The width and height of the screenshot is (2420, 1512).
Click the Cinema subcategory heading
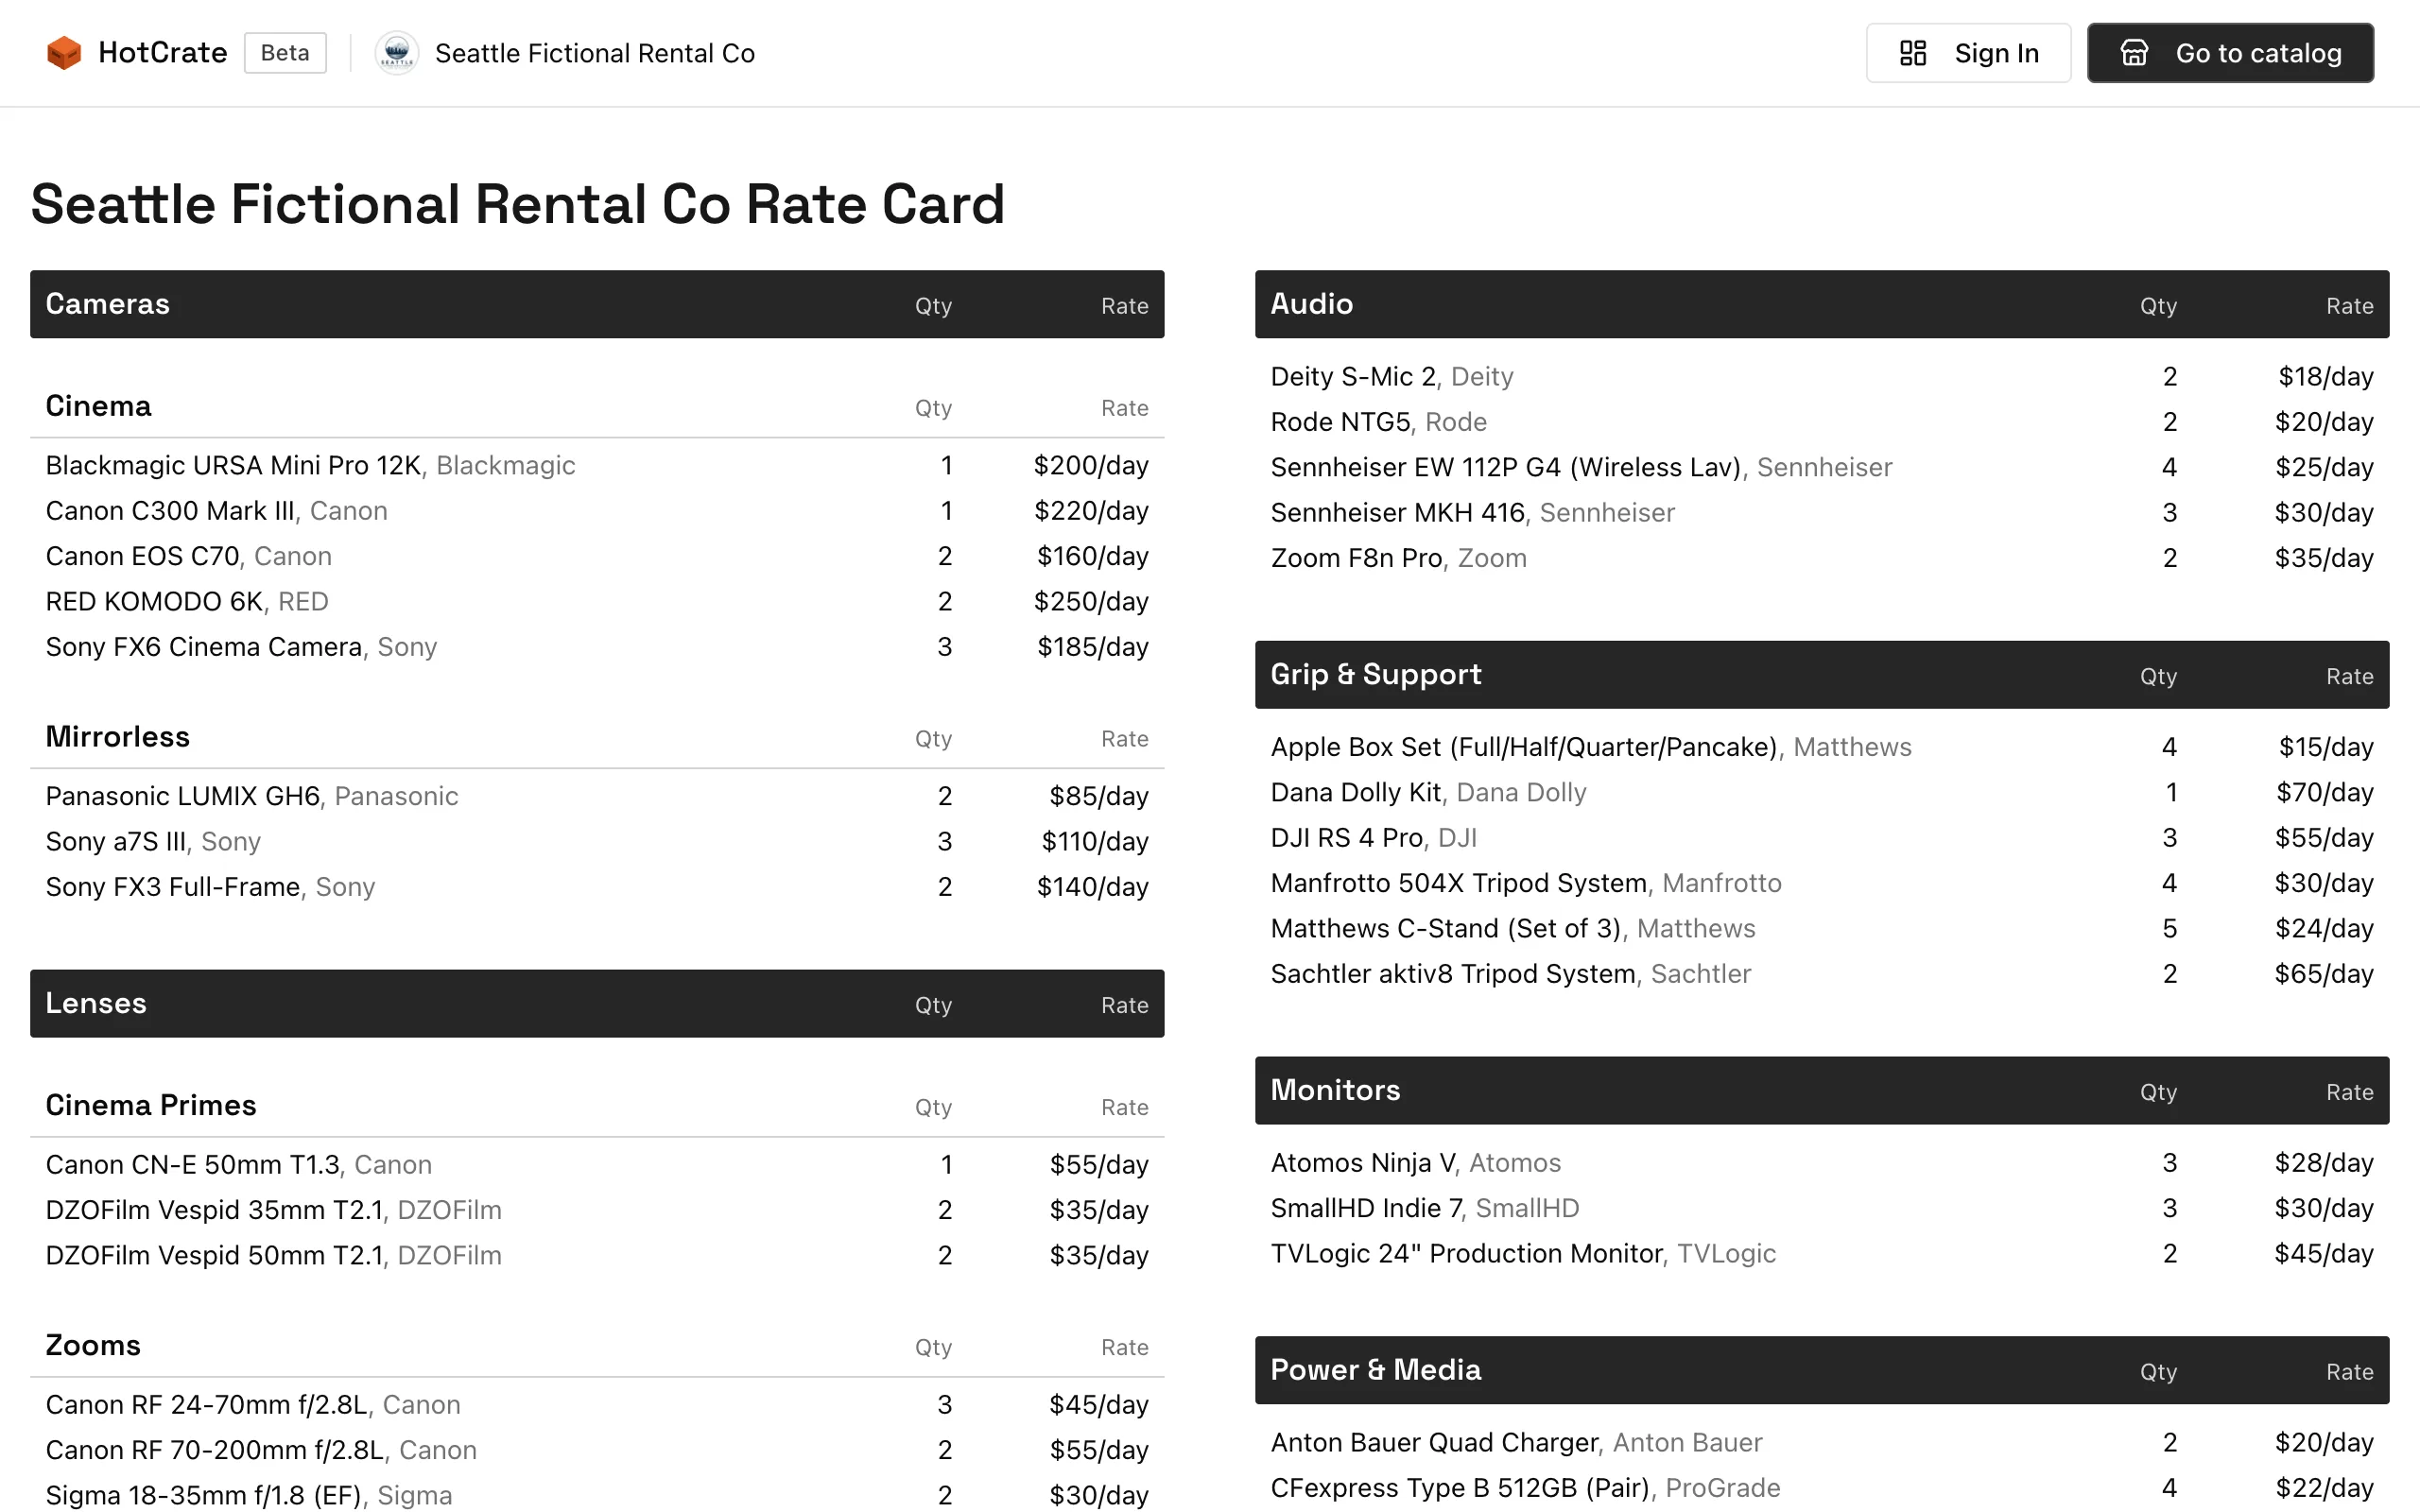point(98,406)
